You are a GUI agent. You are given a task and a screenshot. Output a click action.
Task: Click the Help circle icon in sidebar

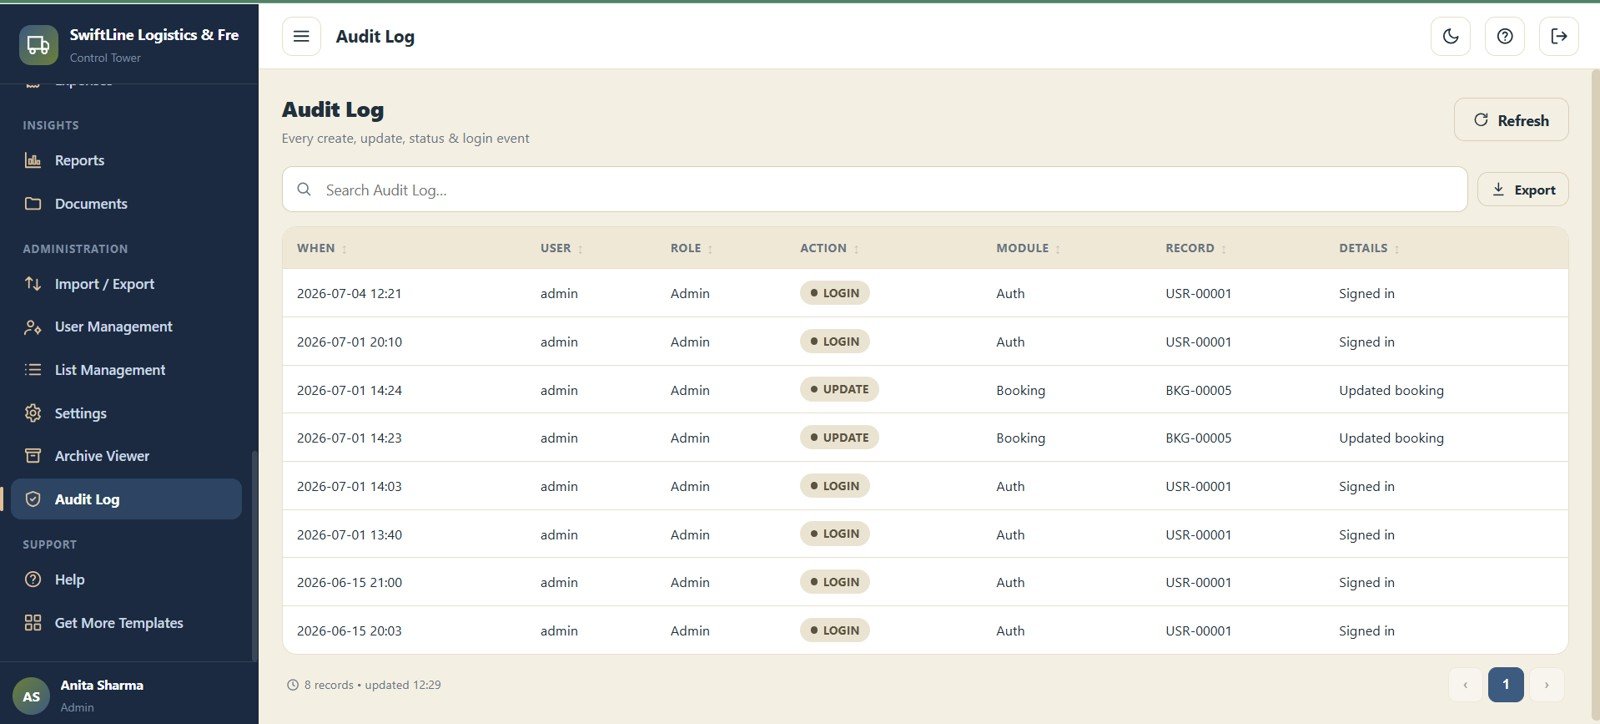[x=33, y=579]
